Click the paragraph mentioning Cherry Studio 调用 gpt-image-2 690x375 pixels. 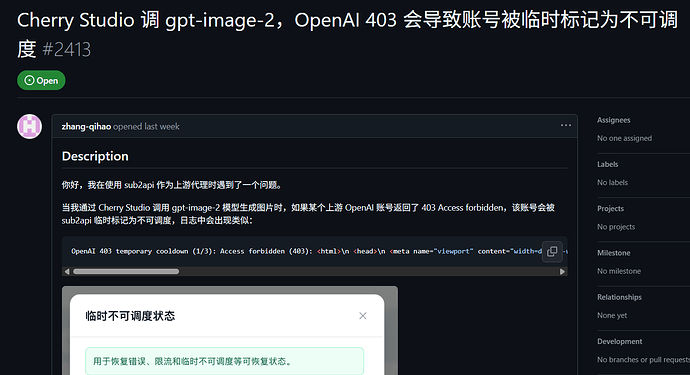308,214
